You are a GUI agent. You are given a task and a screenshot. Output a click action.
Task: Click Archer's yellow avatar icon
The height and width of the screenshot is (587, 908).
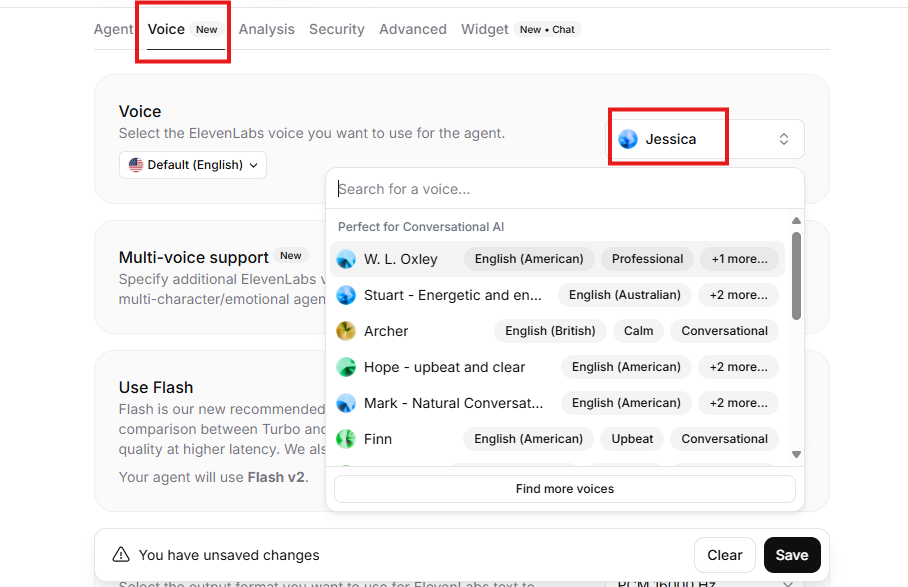[x=346, y=331]
